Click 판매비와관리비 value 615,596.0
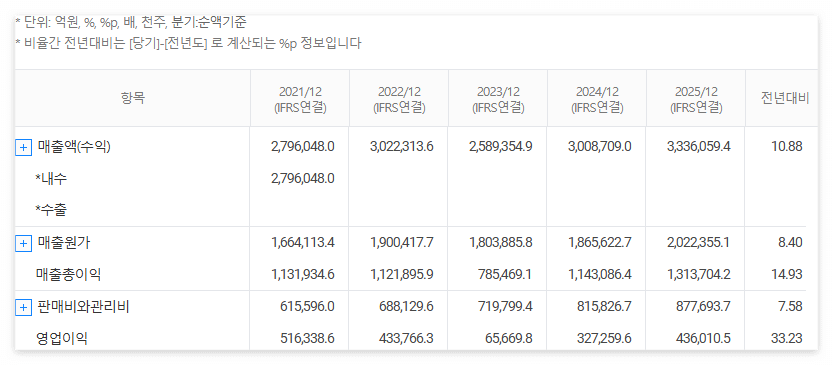 click(x=307, y=307)
